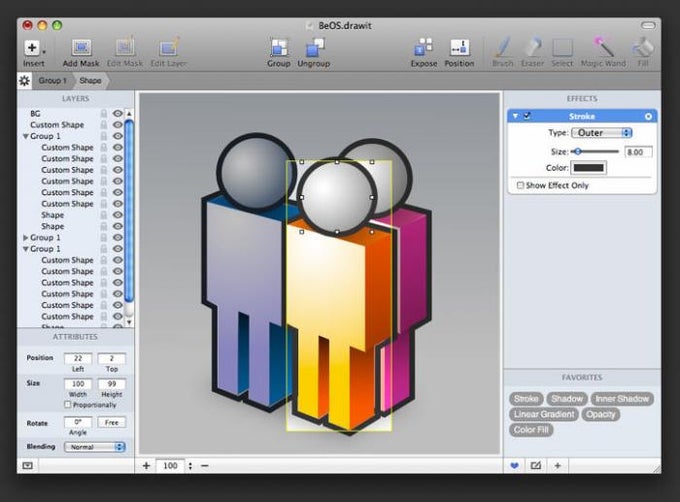Collapse the third Group 1 layer

pos(26,249)
